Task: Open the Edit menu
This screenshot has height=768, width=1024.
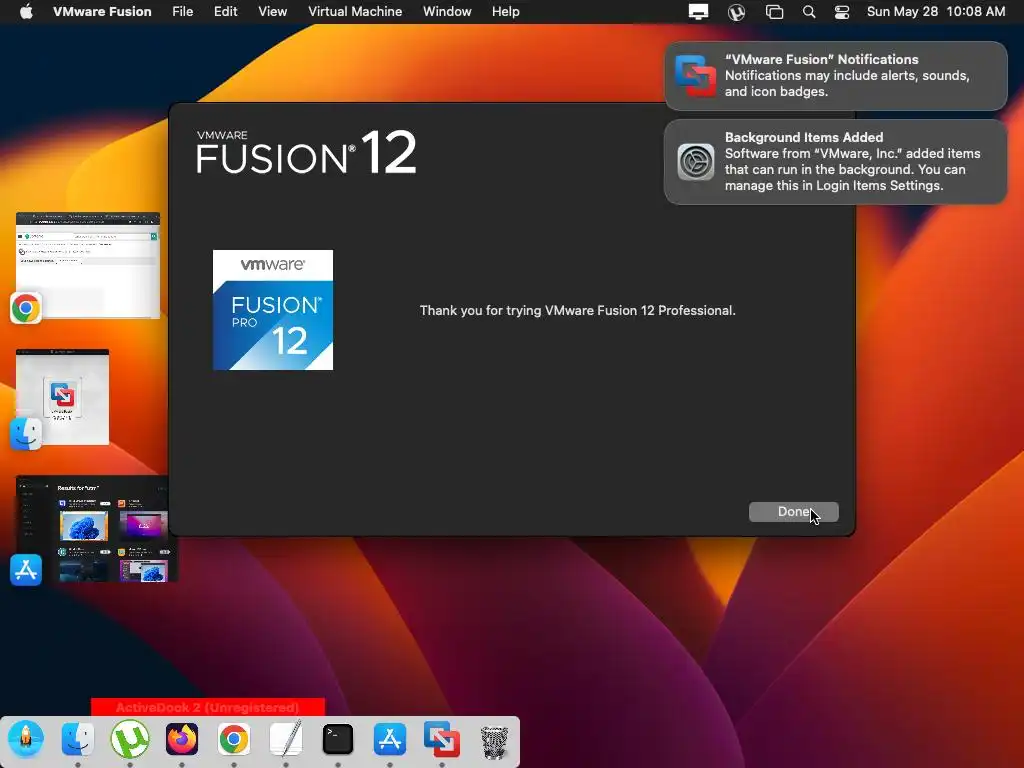Action: coord(225,12)
